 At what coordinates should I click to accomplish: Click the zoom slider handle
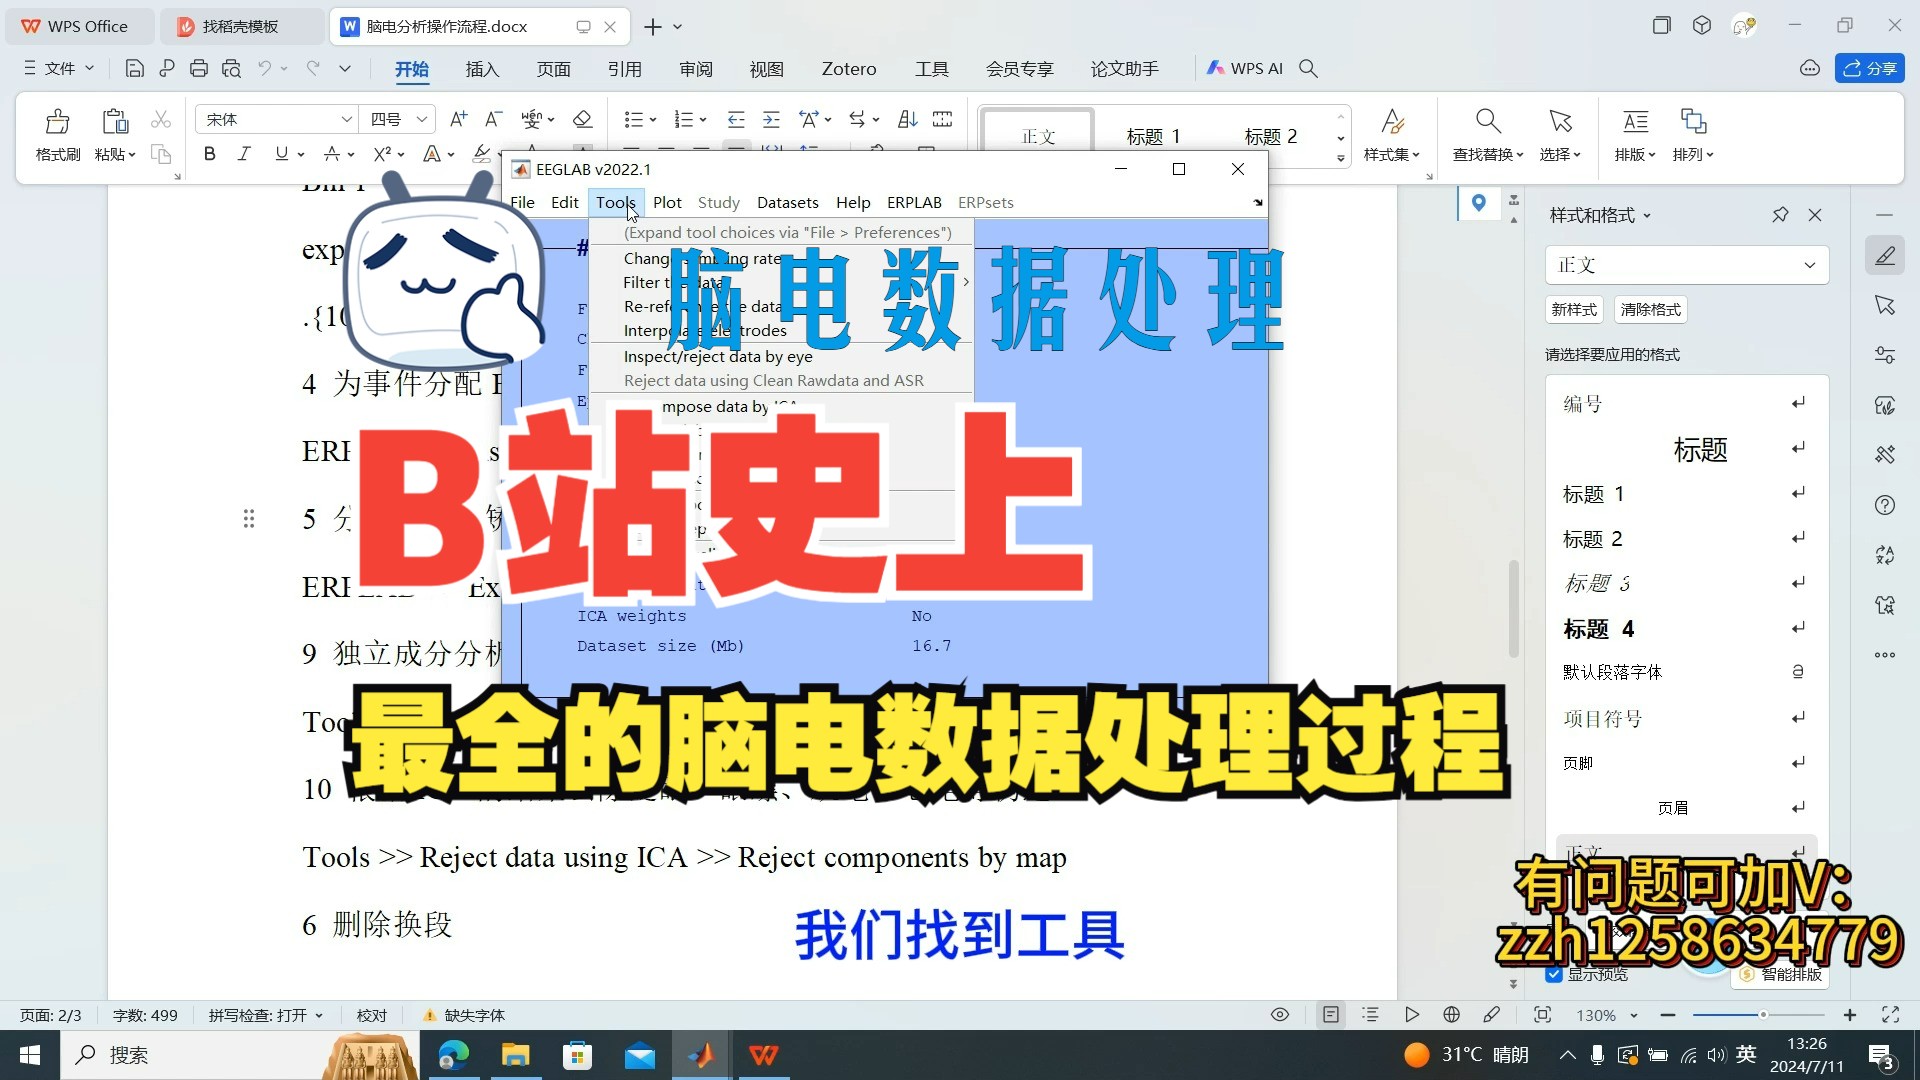click(x=1763, y=1015)
